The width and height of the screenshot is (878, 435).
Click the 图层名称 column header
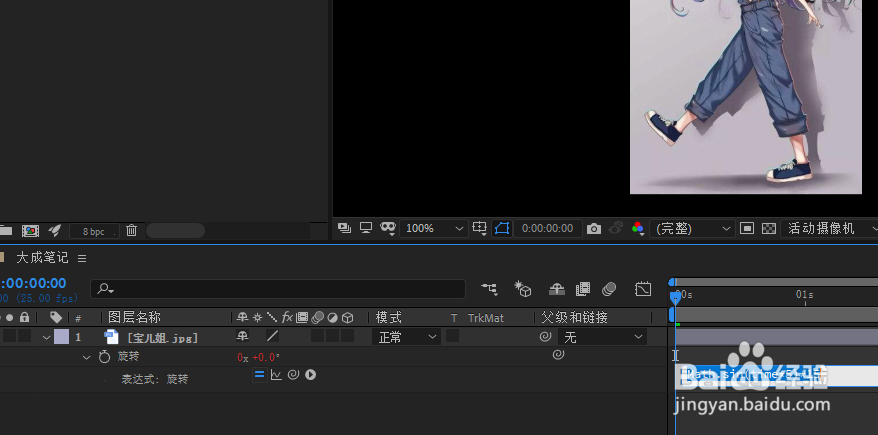134,317
